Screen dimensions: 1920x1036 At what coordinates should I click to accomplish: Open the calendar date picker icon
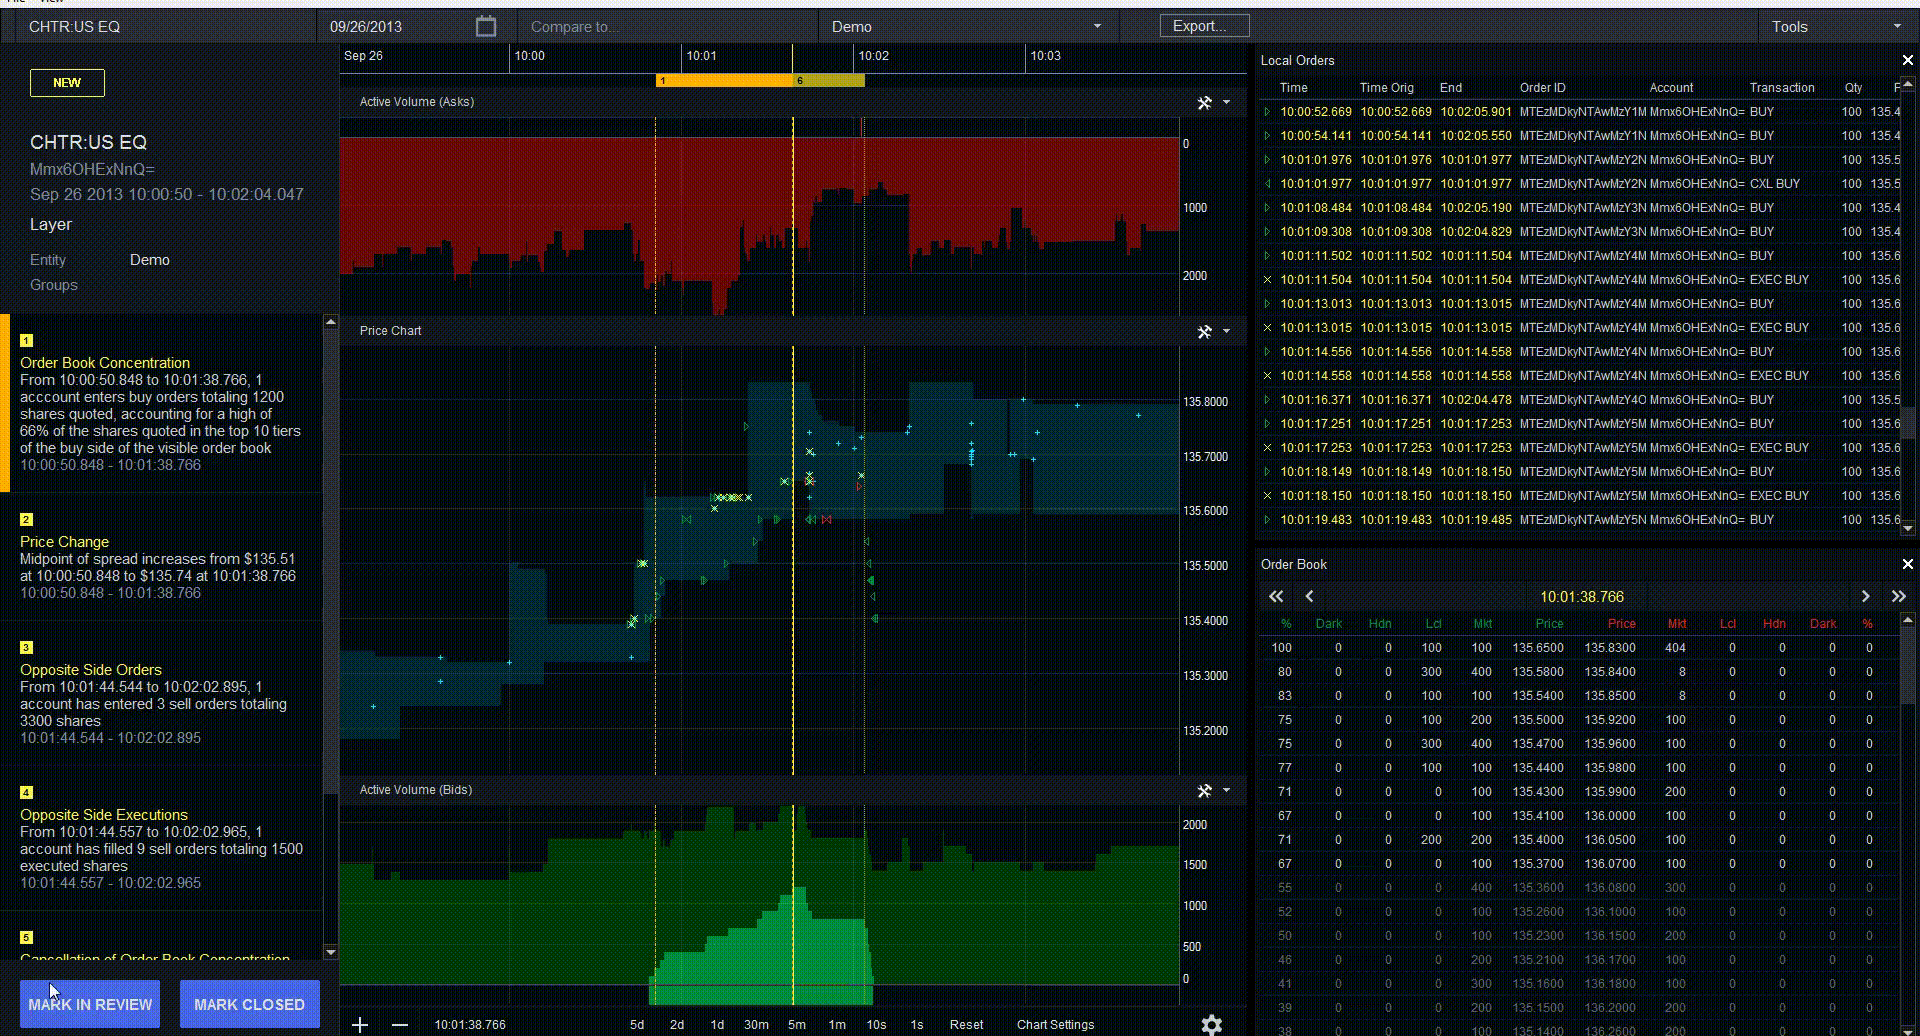(x=486, y=25)
